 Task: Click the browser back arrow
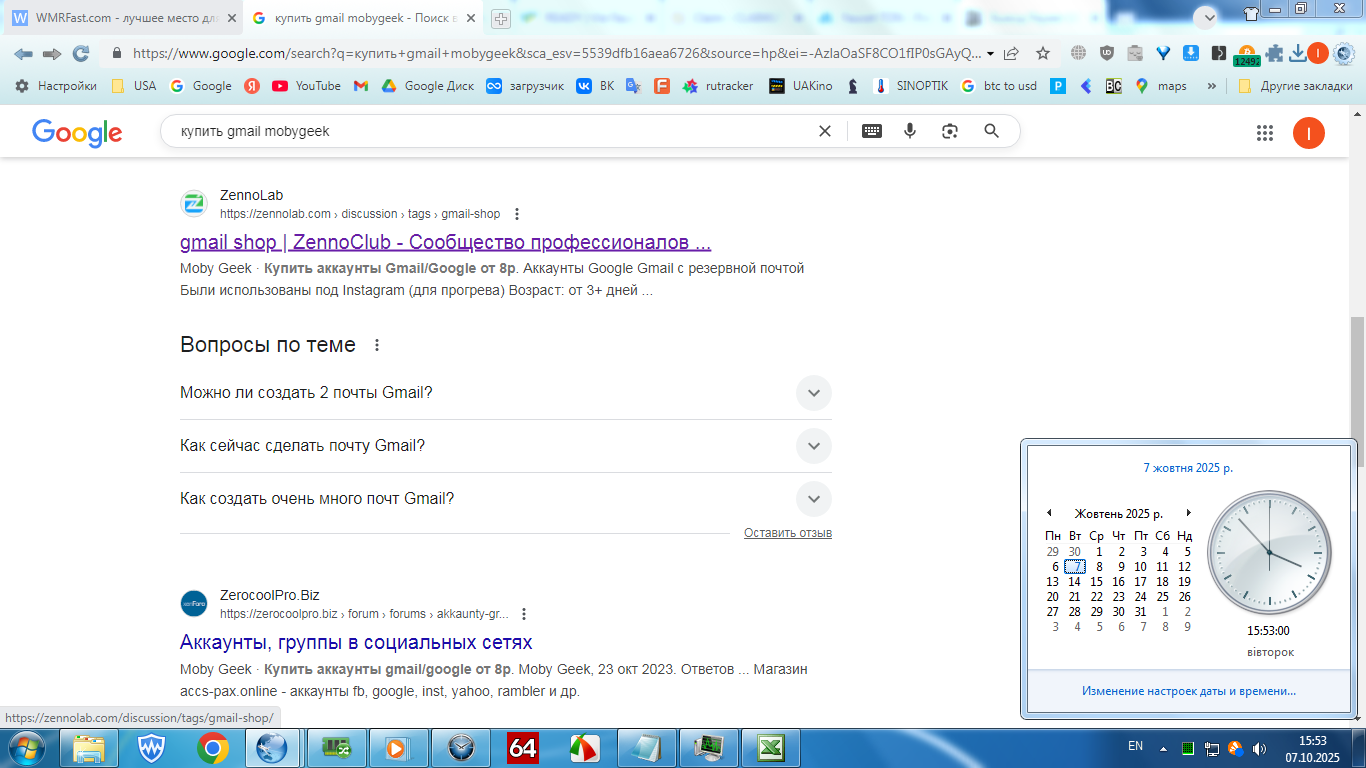click(23, 54)
